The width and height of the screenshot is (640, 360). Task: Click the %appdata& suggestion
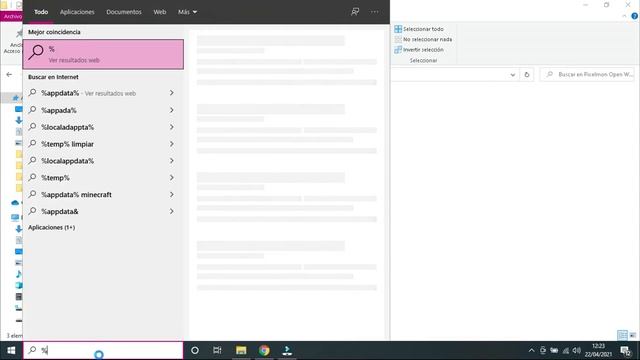(x=102, y=211)
